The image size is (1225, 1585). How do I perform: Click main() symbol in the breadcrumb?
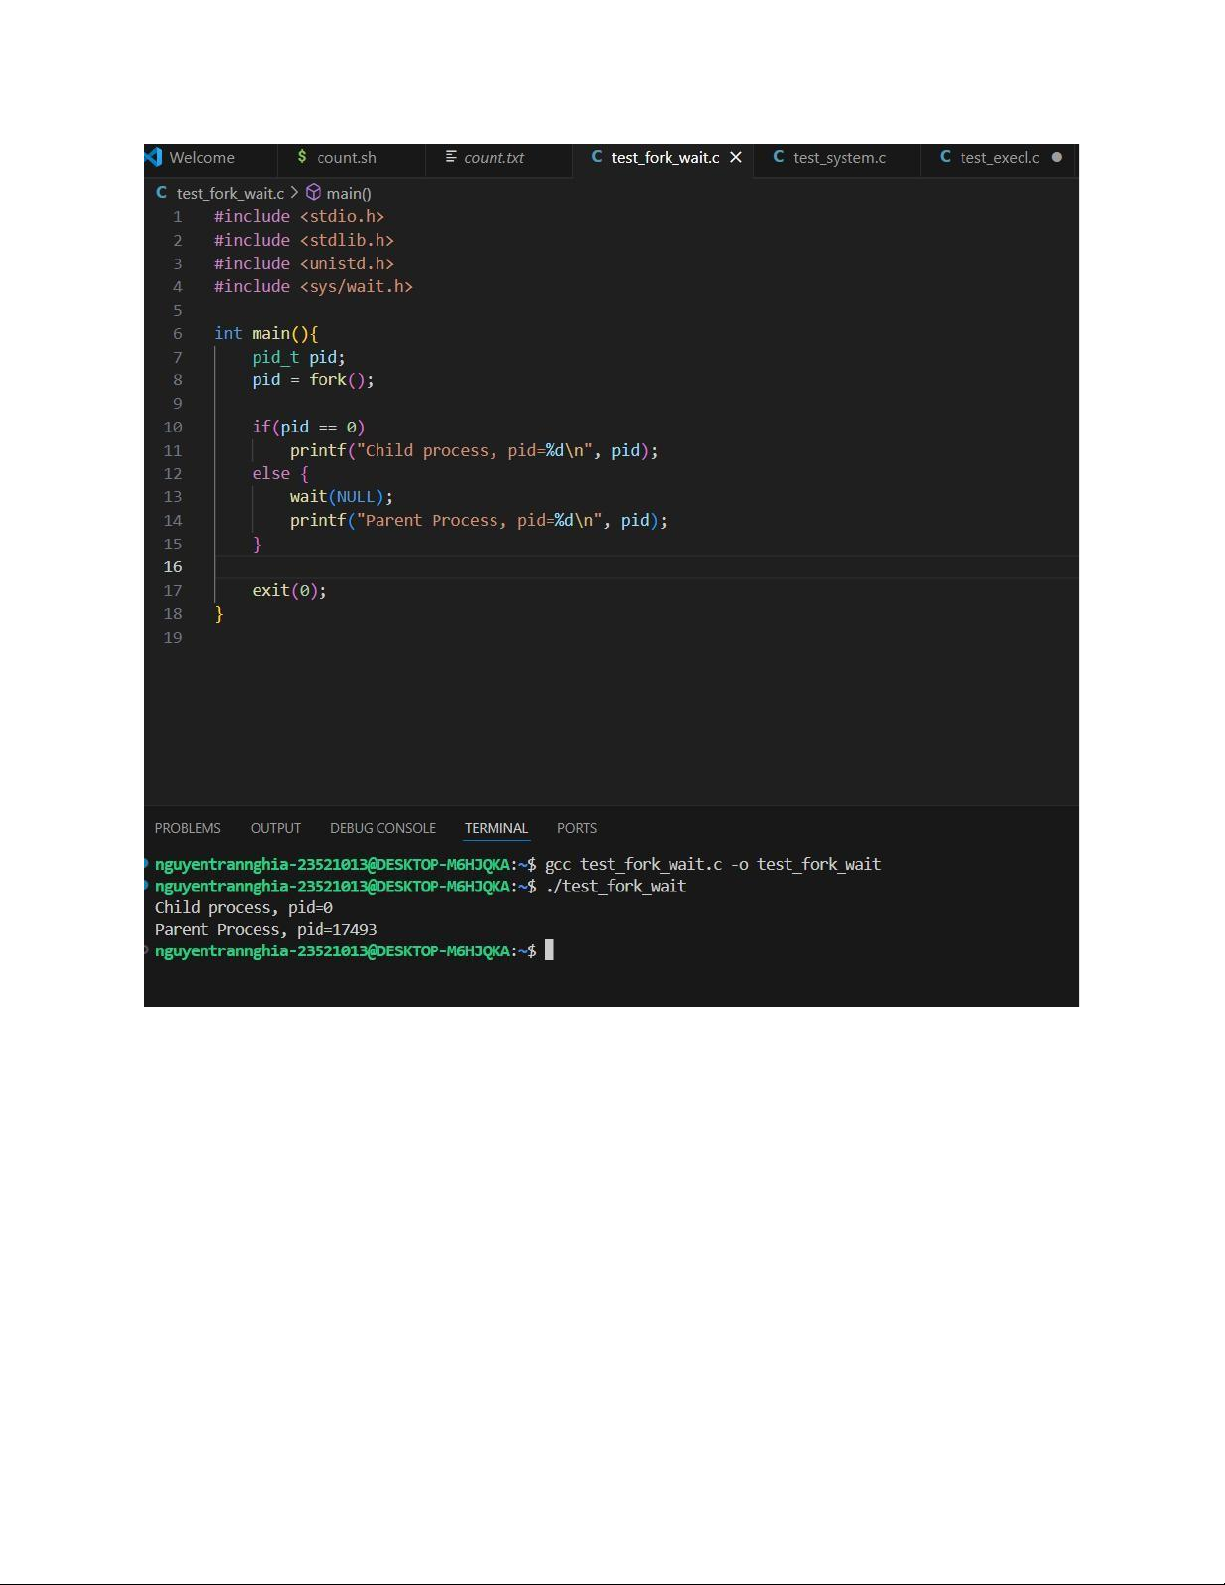click(348, 193)
